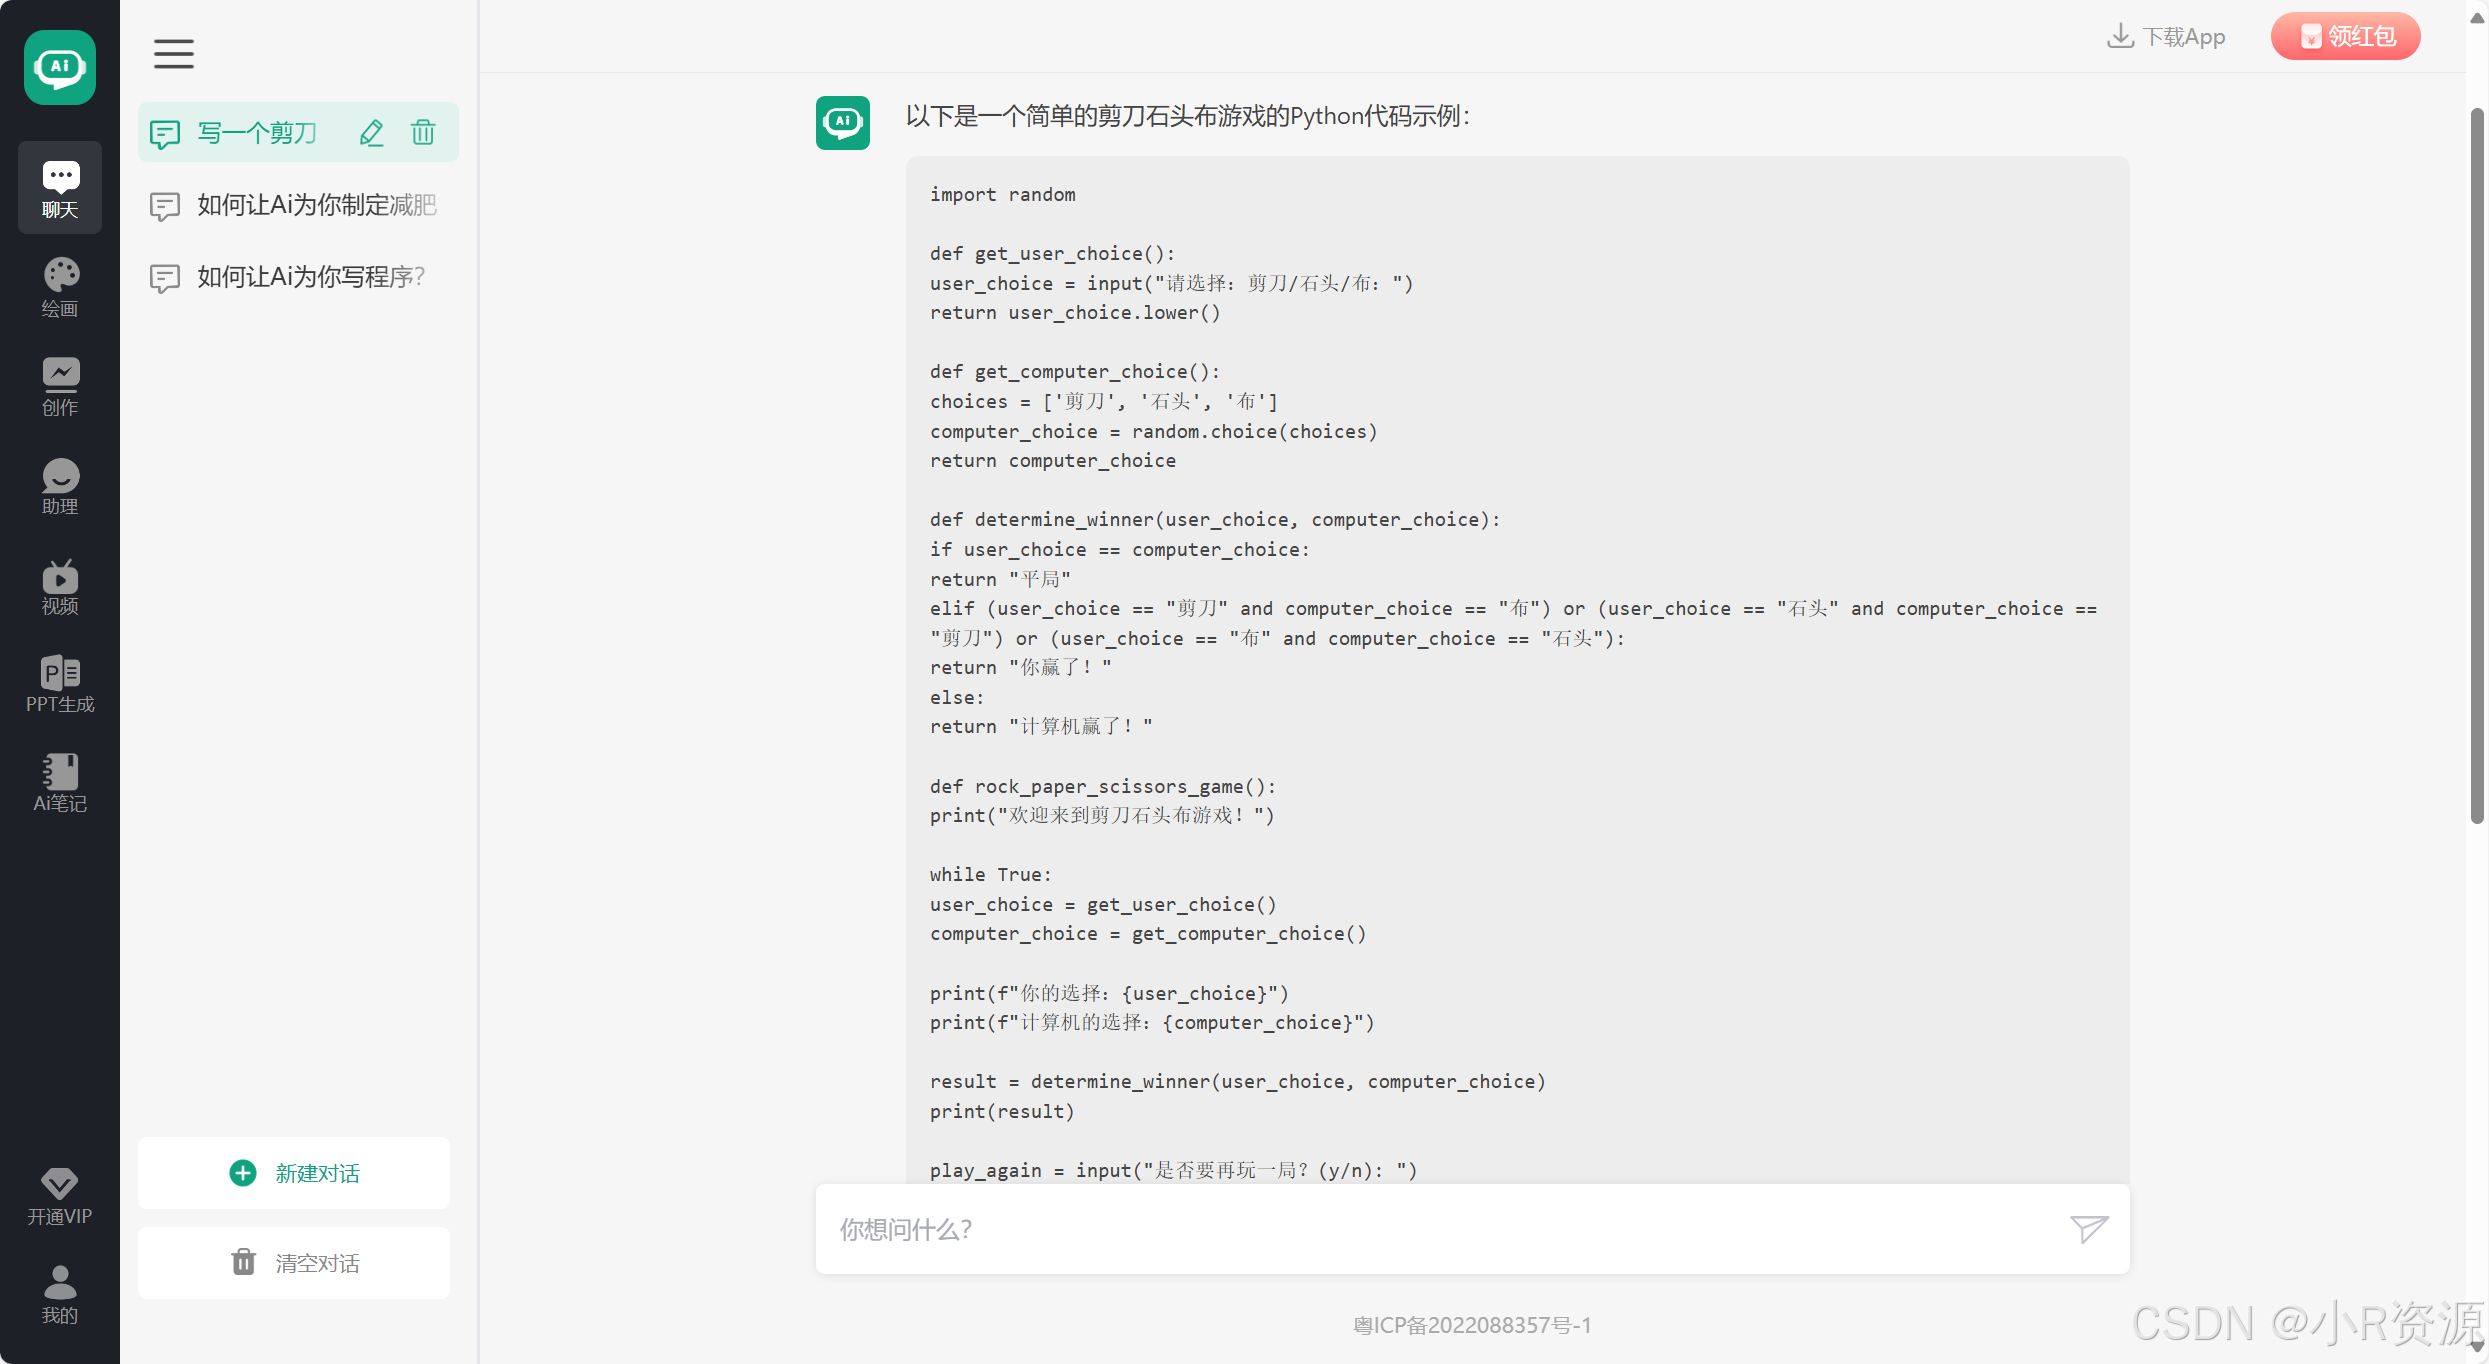Viewport: 2489px width, 1364px height.
Task: Toggle the hamburger sidebar menu
Action: (173, 54)
